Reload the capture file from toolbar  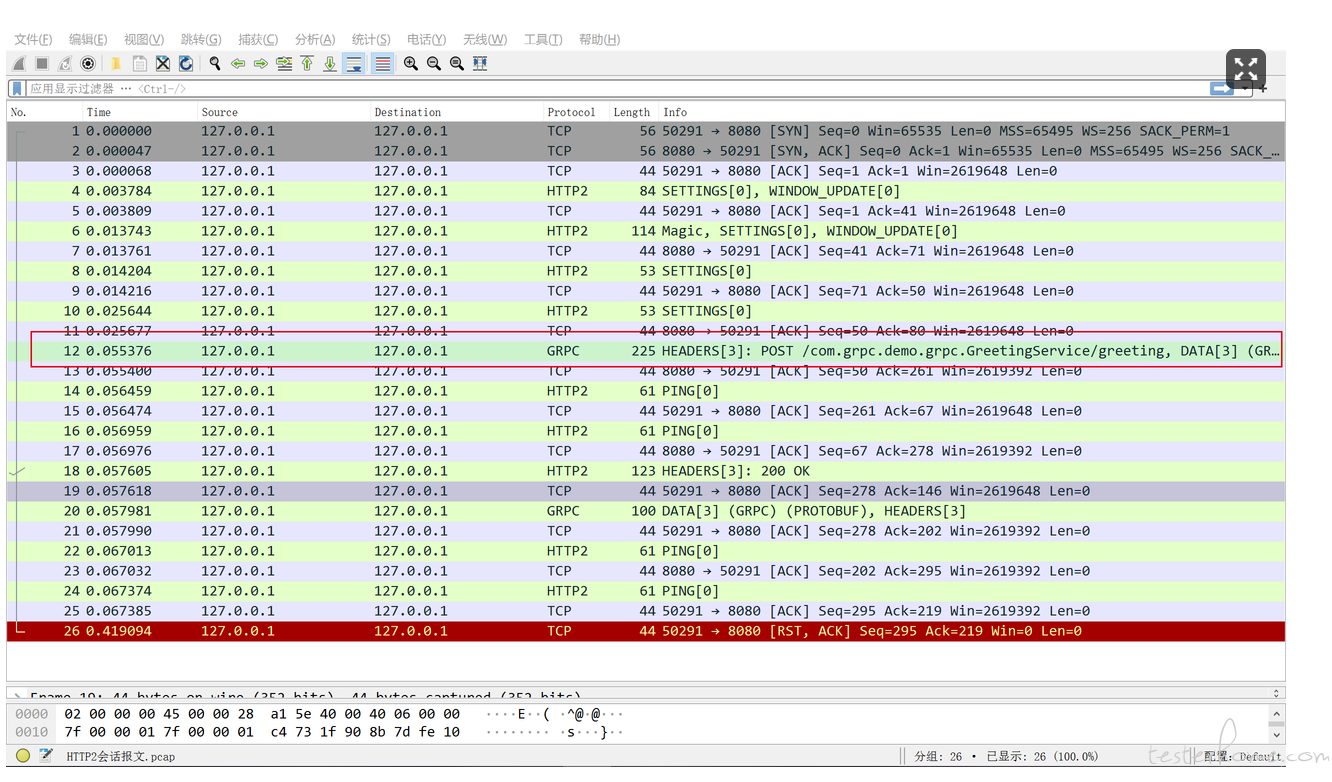click(186, 64)
